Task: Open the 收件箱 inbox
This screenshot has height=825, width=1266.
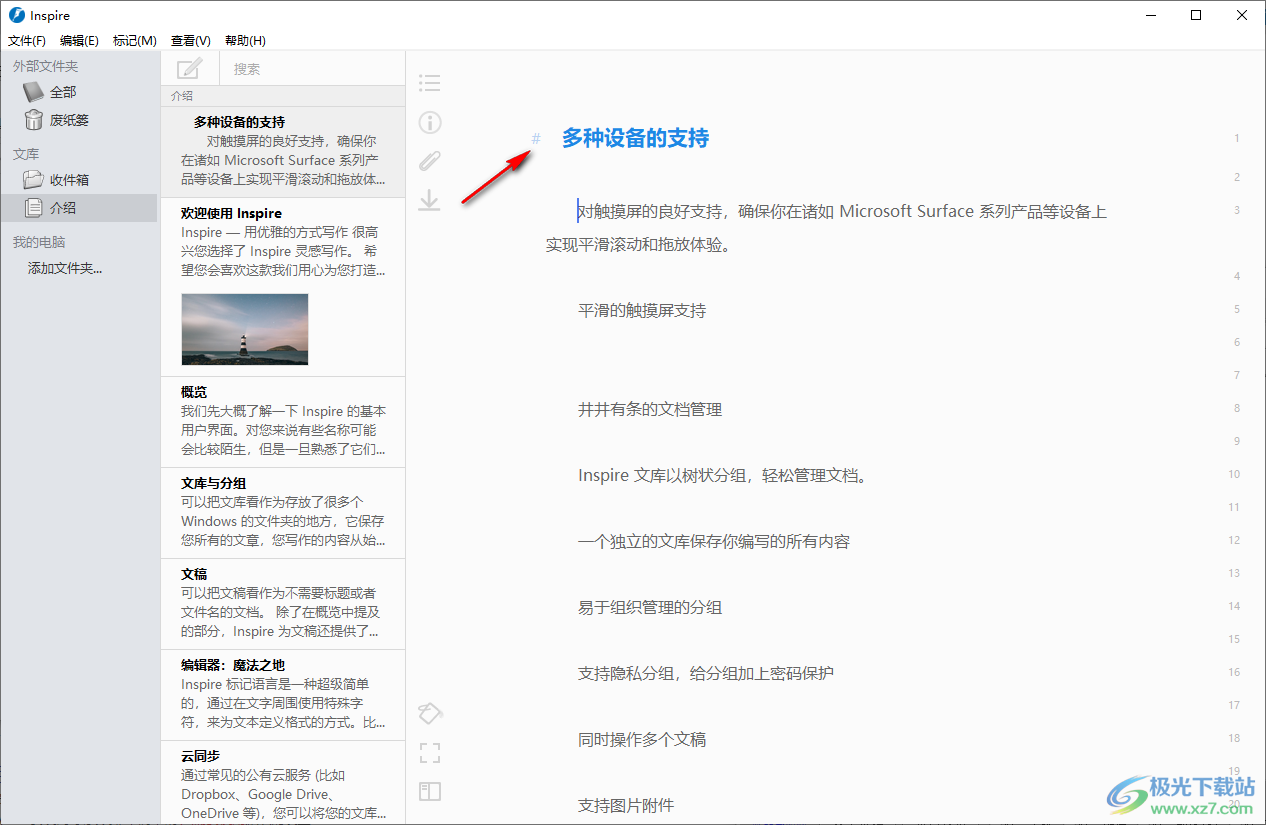Action: pyautogui.click(x=68, y=180)
